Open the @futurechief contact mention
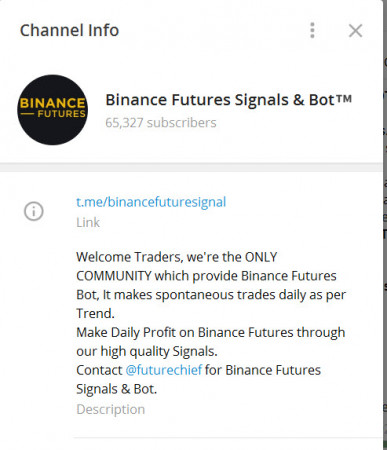Image resolution: width=387 pixels, height=450 pixels. (164, 370)
